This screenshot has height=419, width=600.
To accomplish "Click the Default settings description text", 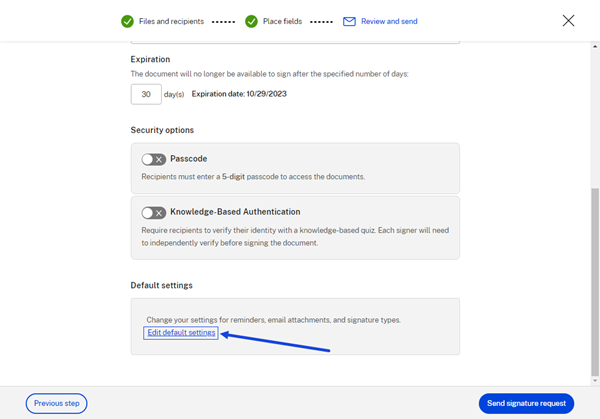I will click(274, 320).
